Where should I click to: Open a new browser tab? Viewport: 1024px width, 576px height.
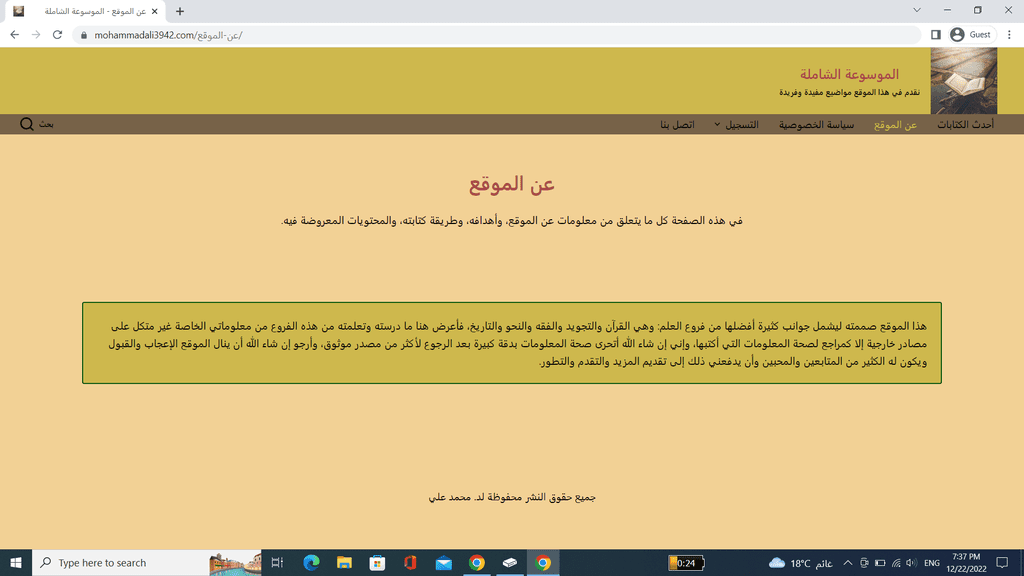point(180,11)
